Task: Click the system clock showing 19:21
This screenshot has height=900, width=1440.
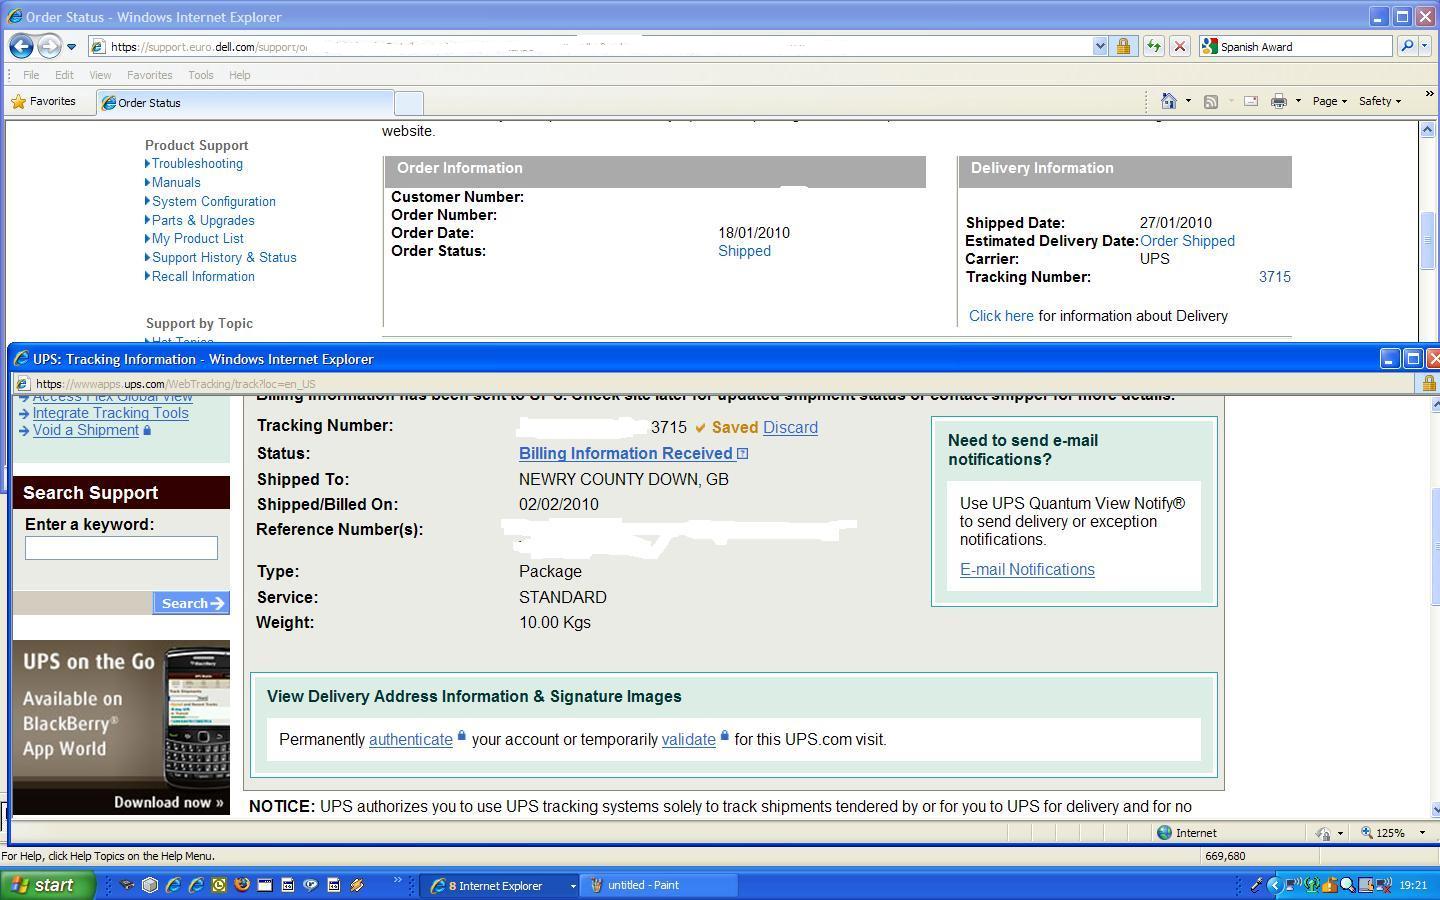Action: point(1413,885)
